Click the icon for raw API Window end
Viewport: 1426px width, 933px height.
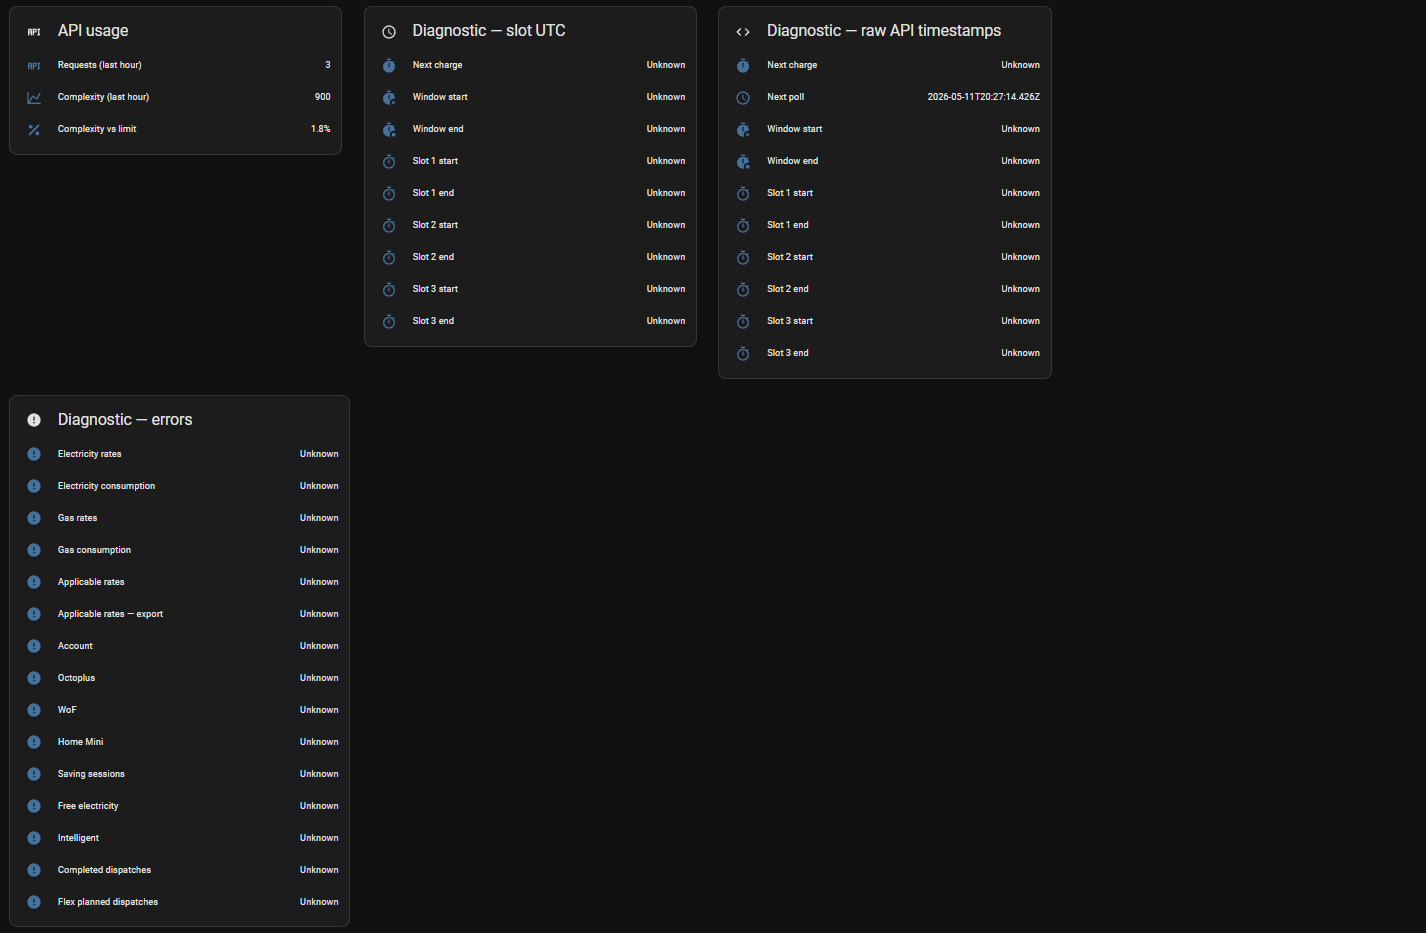coord(743,161)
